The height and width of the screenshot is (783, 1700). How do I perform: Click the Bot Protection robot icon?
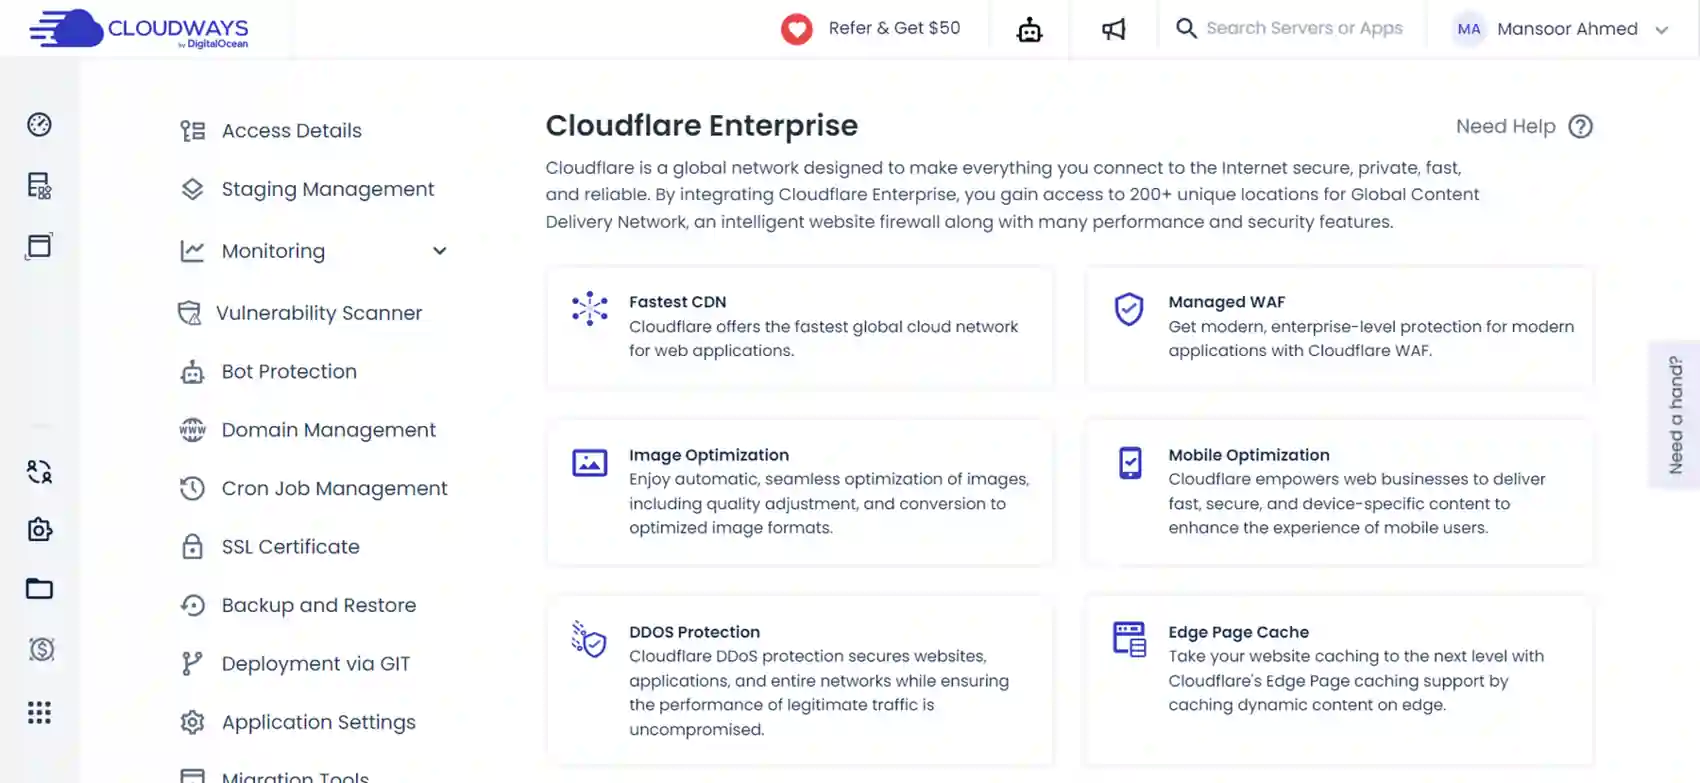(x=192, y=372)
